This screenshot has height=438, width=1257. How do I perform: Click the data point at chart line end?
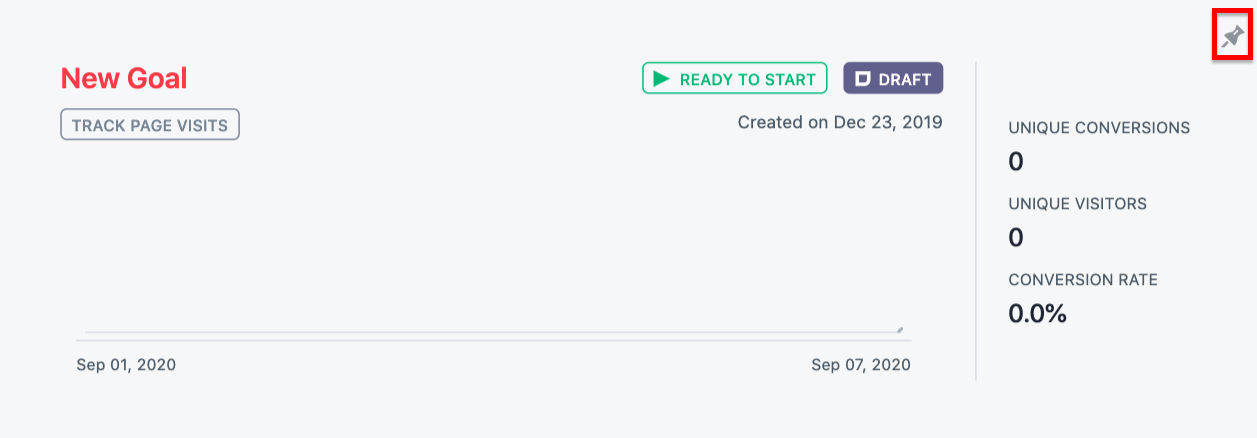[900, 328]
